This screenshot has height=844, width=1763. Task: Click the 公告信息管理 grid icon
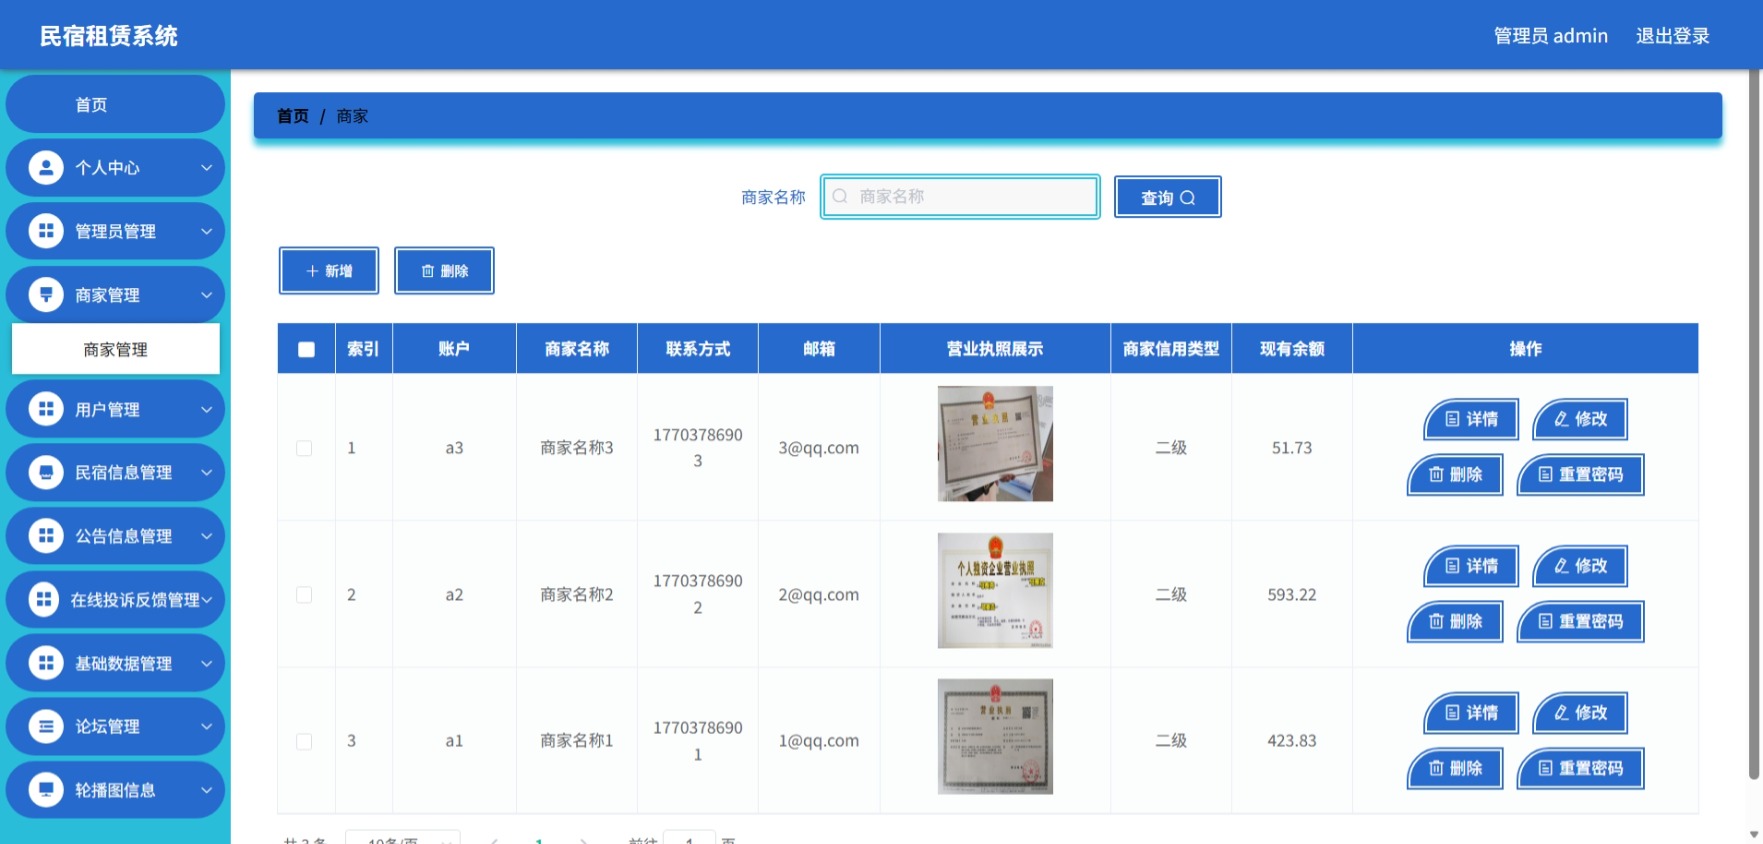45,536
